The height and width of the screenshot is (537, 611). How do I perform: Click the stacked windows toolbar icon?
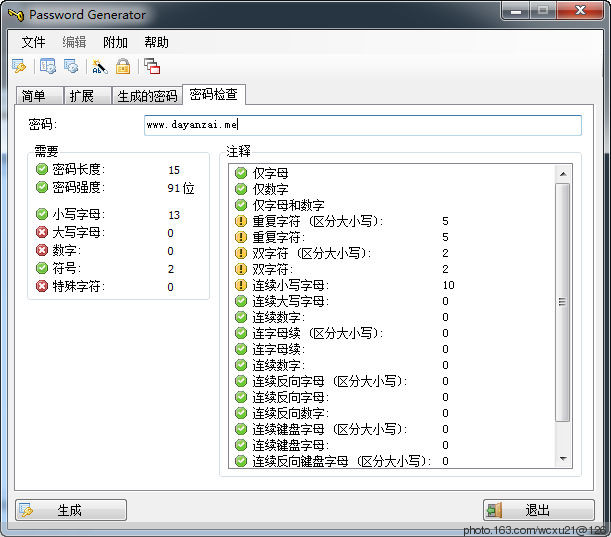(x=152, y=67)
